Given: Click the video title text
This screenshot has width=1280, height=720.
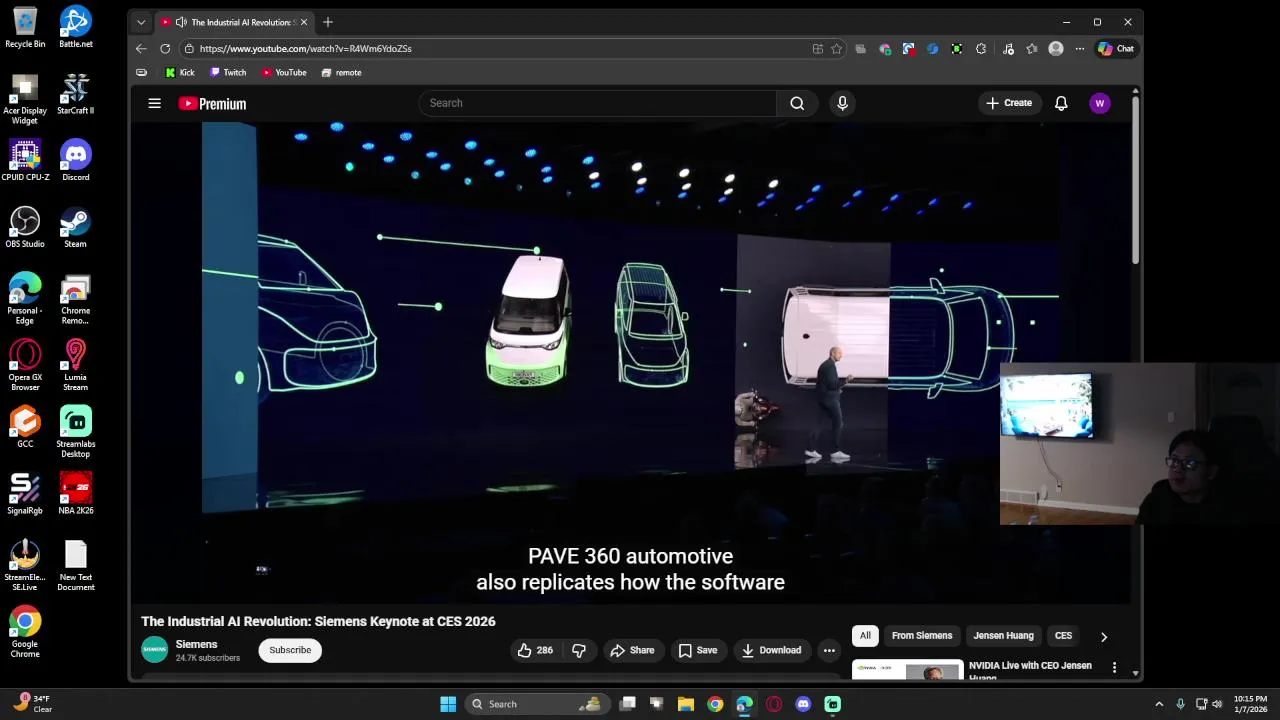Looking at the screenshot, I should coord(318,621).
